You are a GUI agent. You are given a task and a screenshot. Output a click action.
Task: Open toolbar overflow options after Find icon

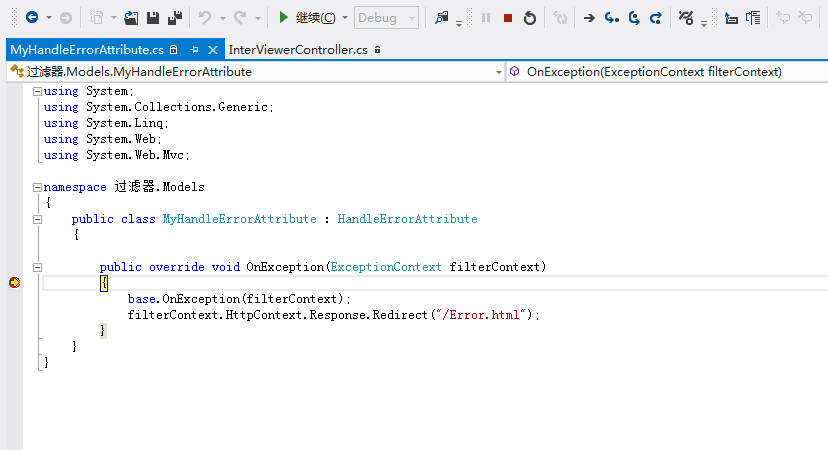pyautogui.click(x=459, y=23)
